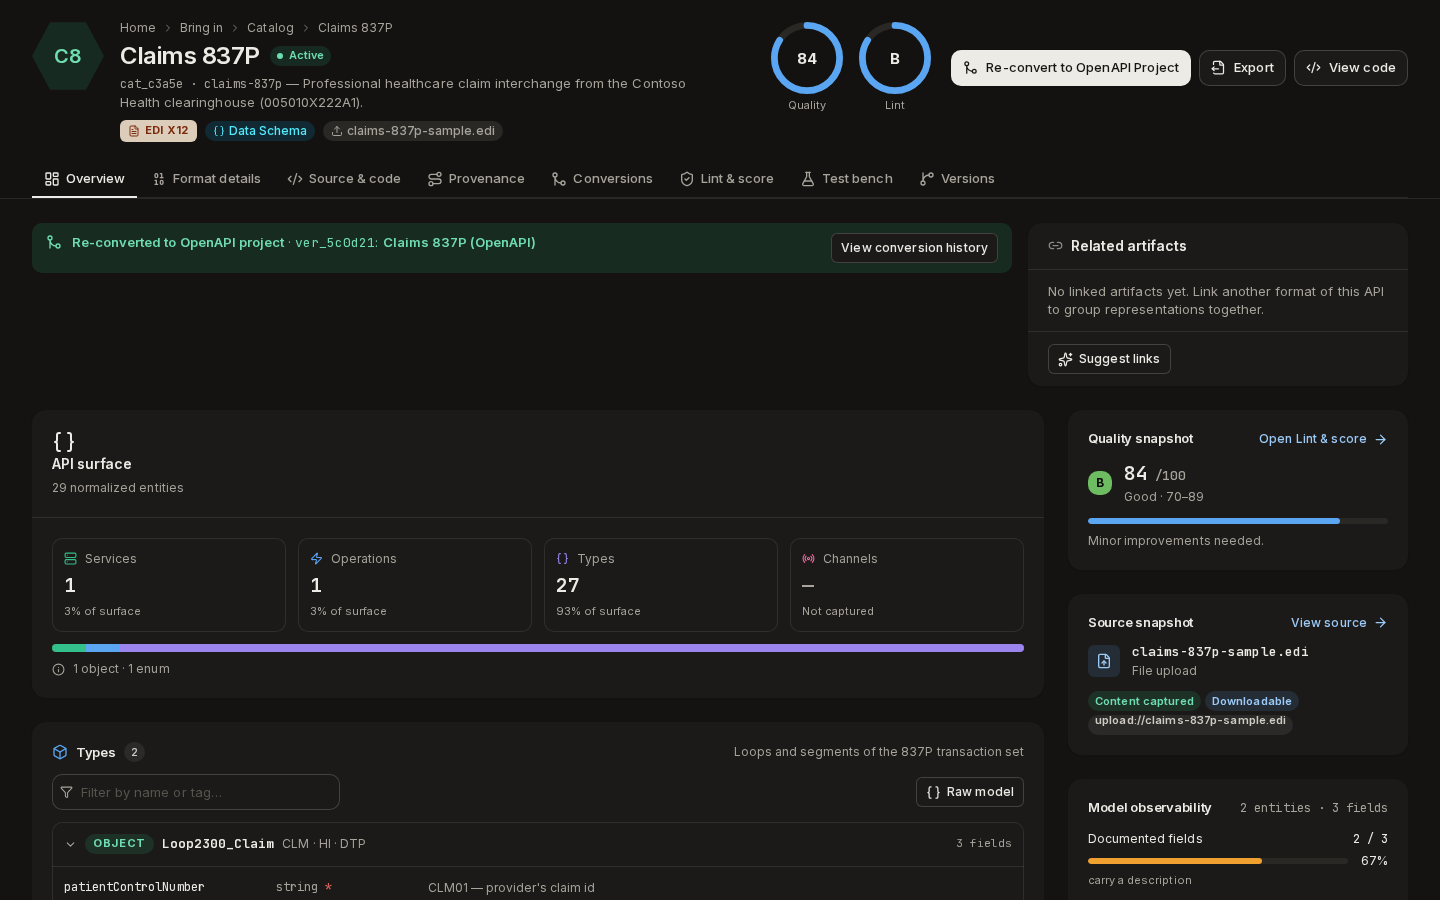Click the Active status badge
Viewport: 1440px width, 900px height.
click(x=300, y=56)
